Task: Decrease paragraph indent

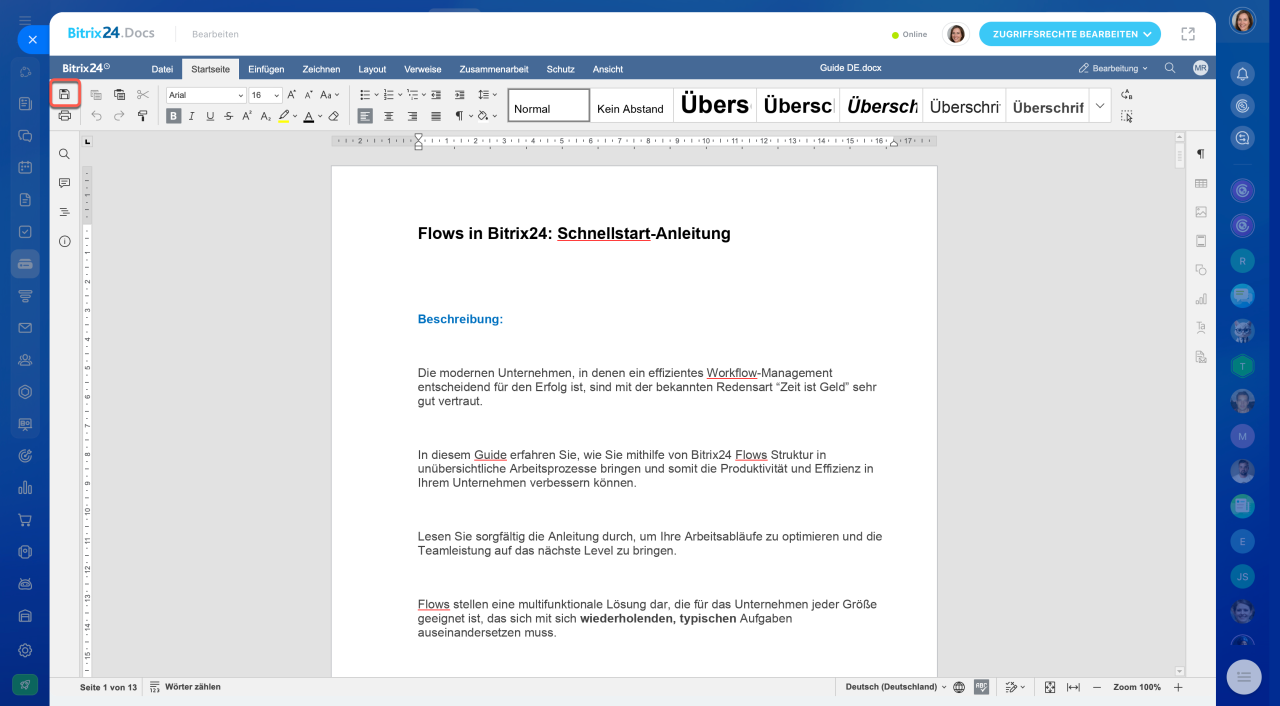Action: click(436, 95)
